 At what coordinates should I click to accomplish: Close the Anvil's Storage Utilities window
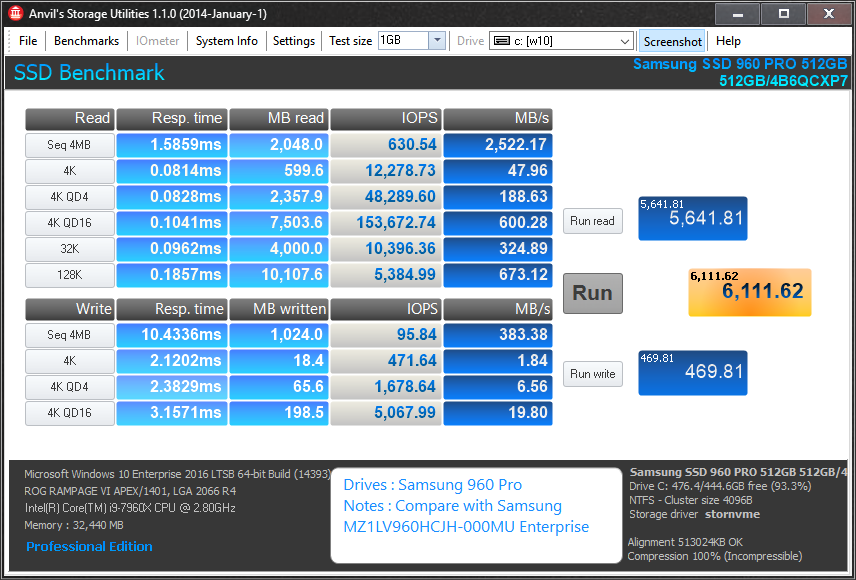click(828, 14)
